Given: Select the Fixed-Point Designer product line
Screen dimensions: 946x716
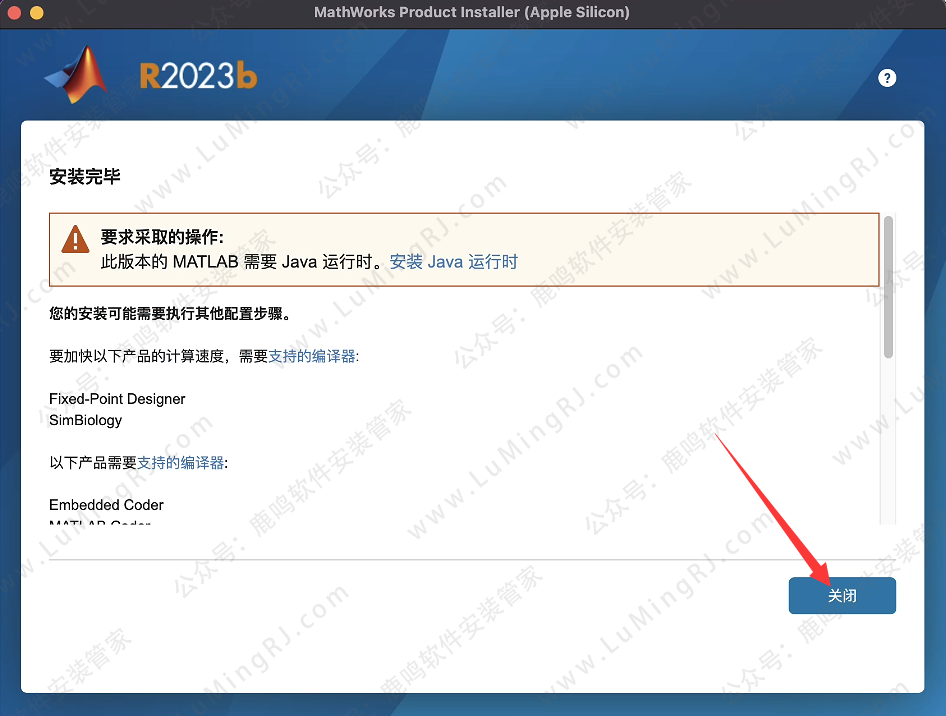Looking at the screenshot, I should (x=117, y=399).
